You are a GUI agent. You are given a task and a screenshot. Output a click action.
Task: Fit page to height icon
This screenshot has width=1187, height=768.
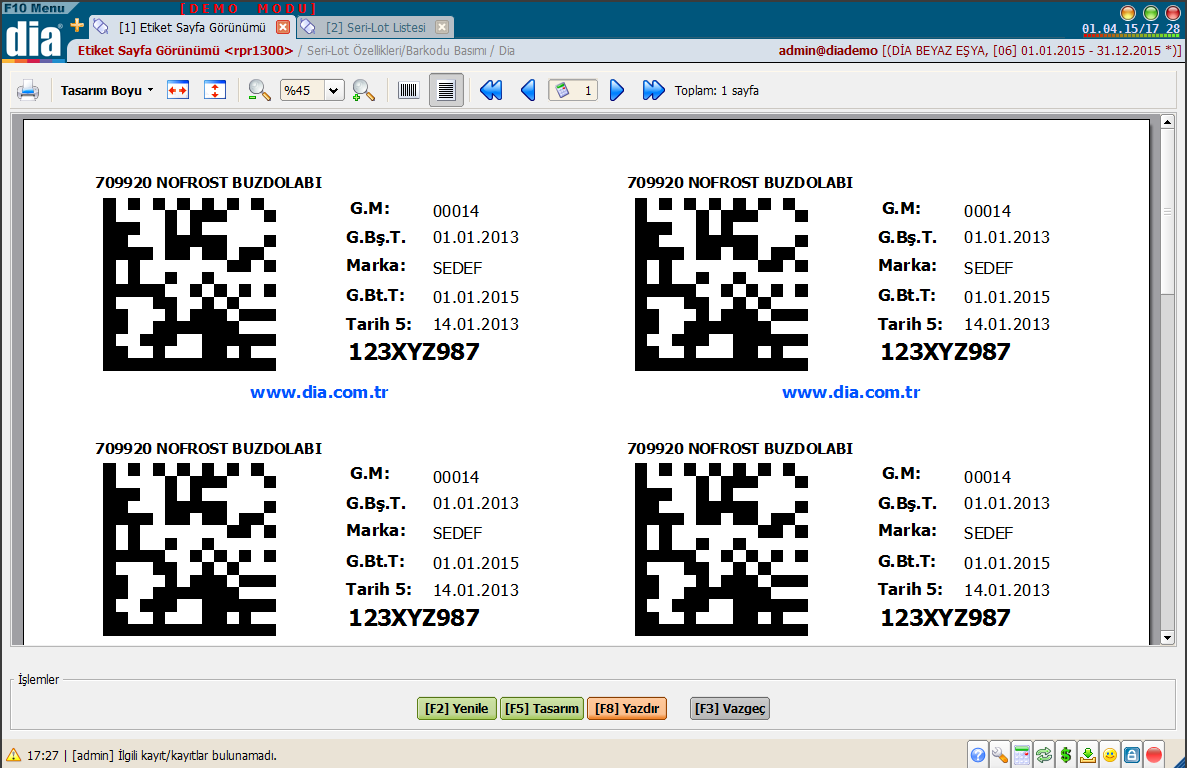pyautogui.click(x=215, y=91)
